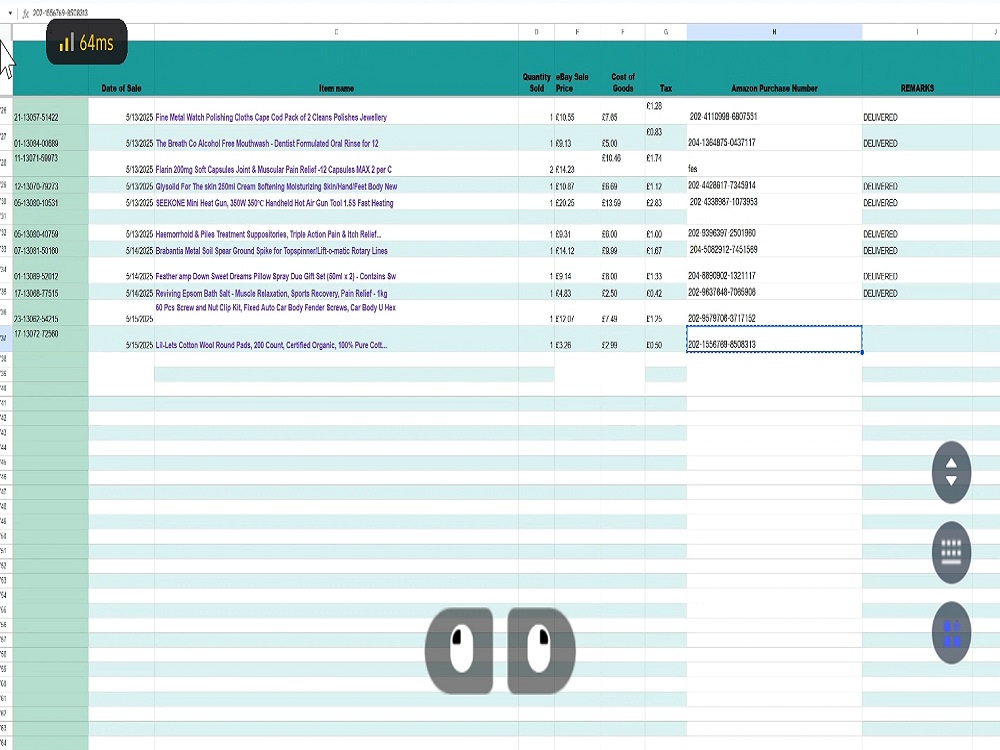Image resolution: width=1000 pixels, height=750 pixels.
Task: Select column I header
Action: (x=917, y=32)
